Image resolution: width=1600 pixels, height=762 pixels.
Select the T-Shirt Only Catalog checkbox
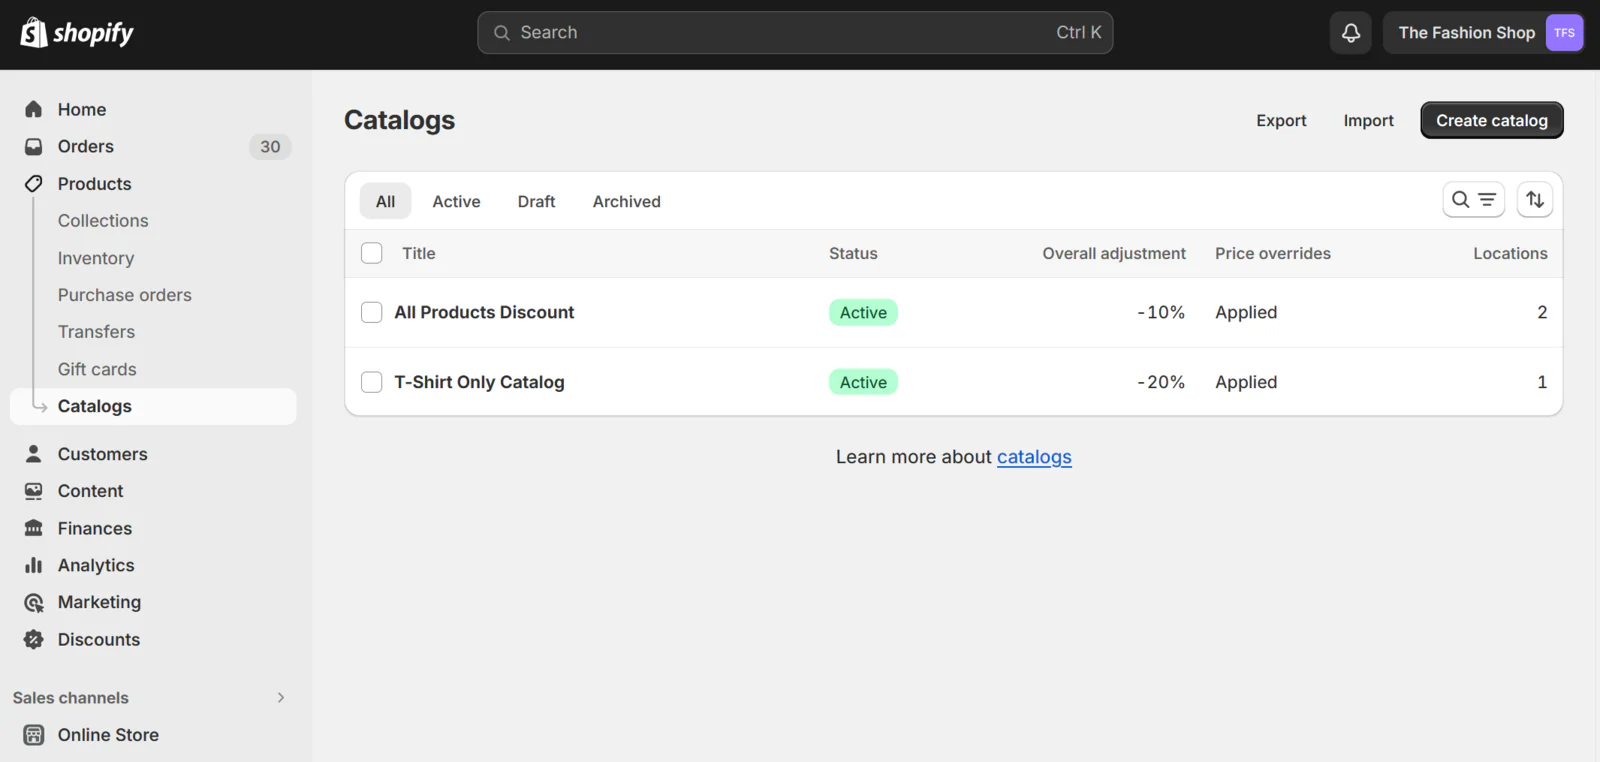click(372, 382)
